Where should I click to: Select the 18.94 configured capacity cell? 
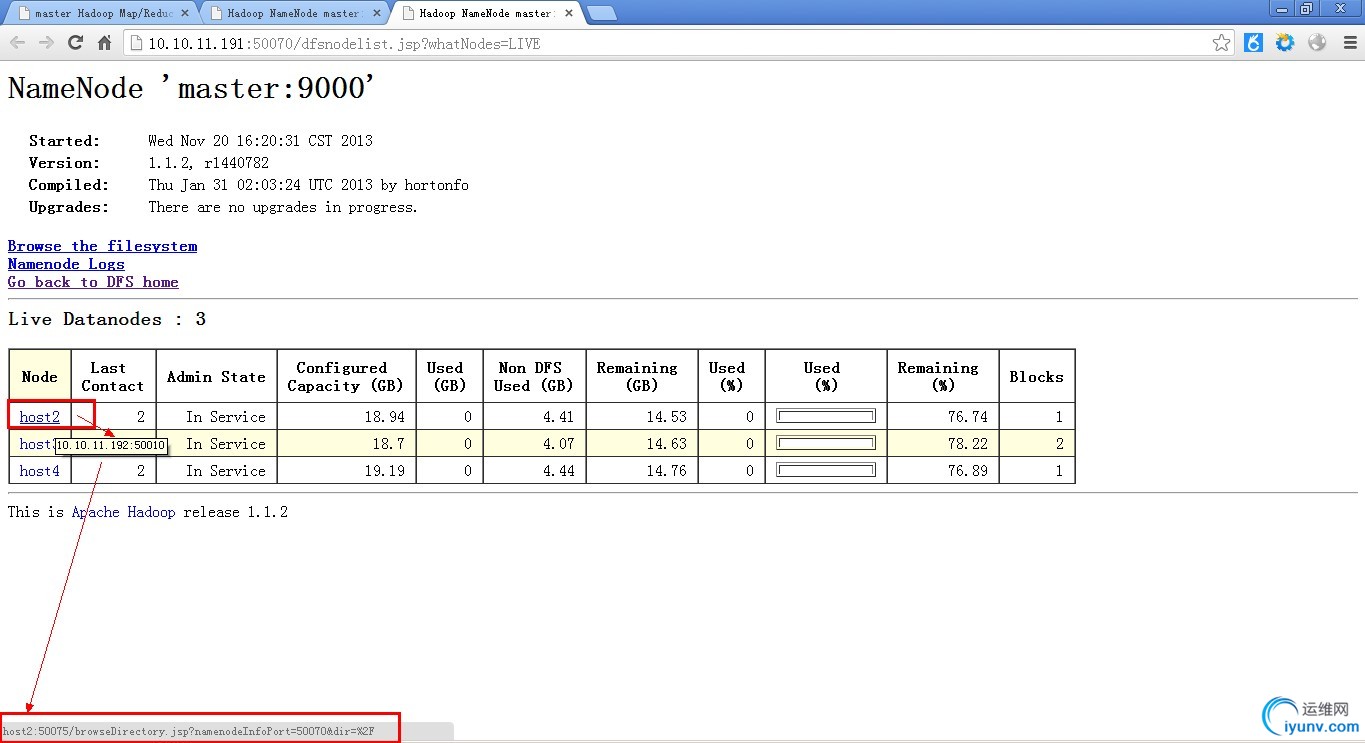[x=346, y=417]
